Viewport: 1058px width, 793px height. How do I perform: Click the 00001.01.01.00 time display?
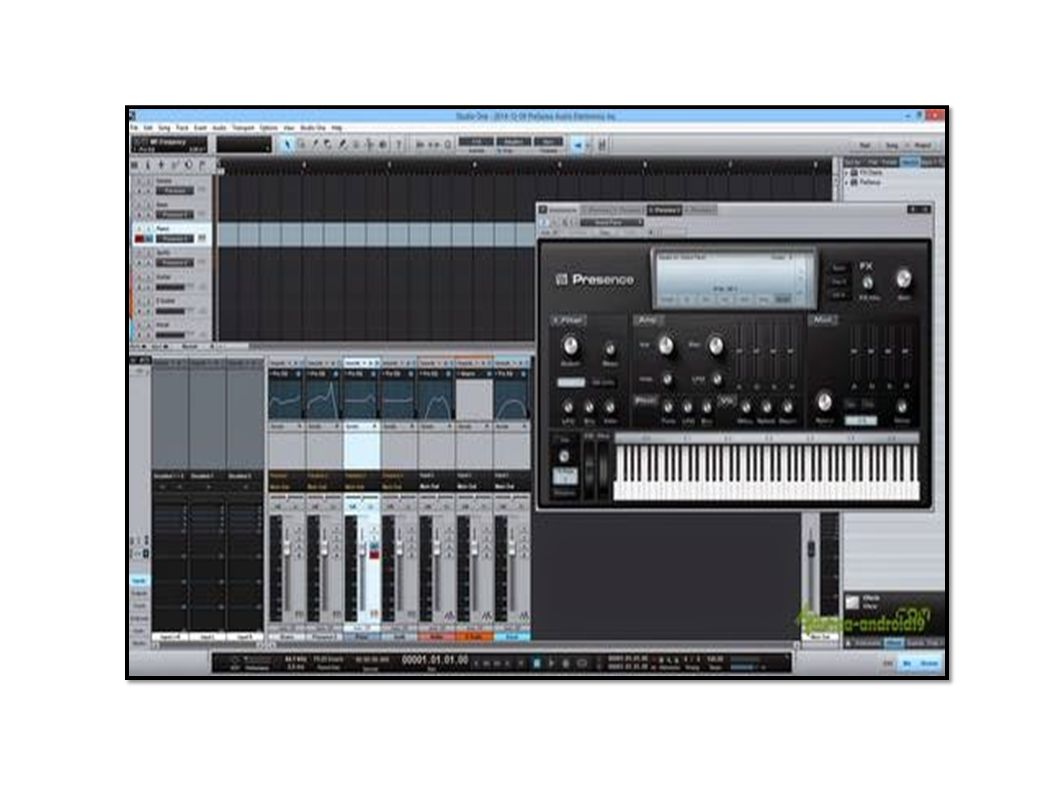435,660
